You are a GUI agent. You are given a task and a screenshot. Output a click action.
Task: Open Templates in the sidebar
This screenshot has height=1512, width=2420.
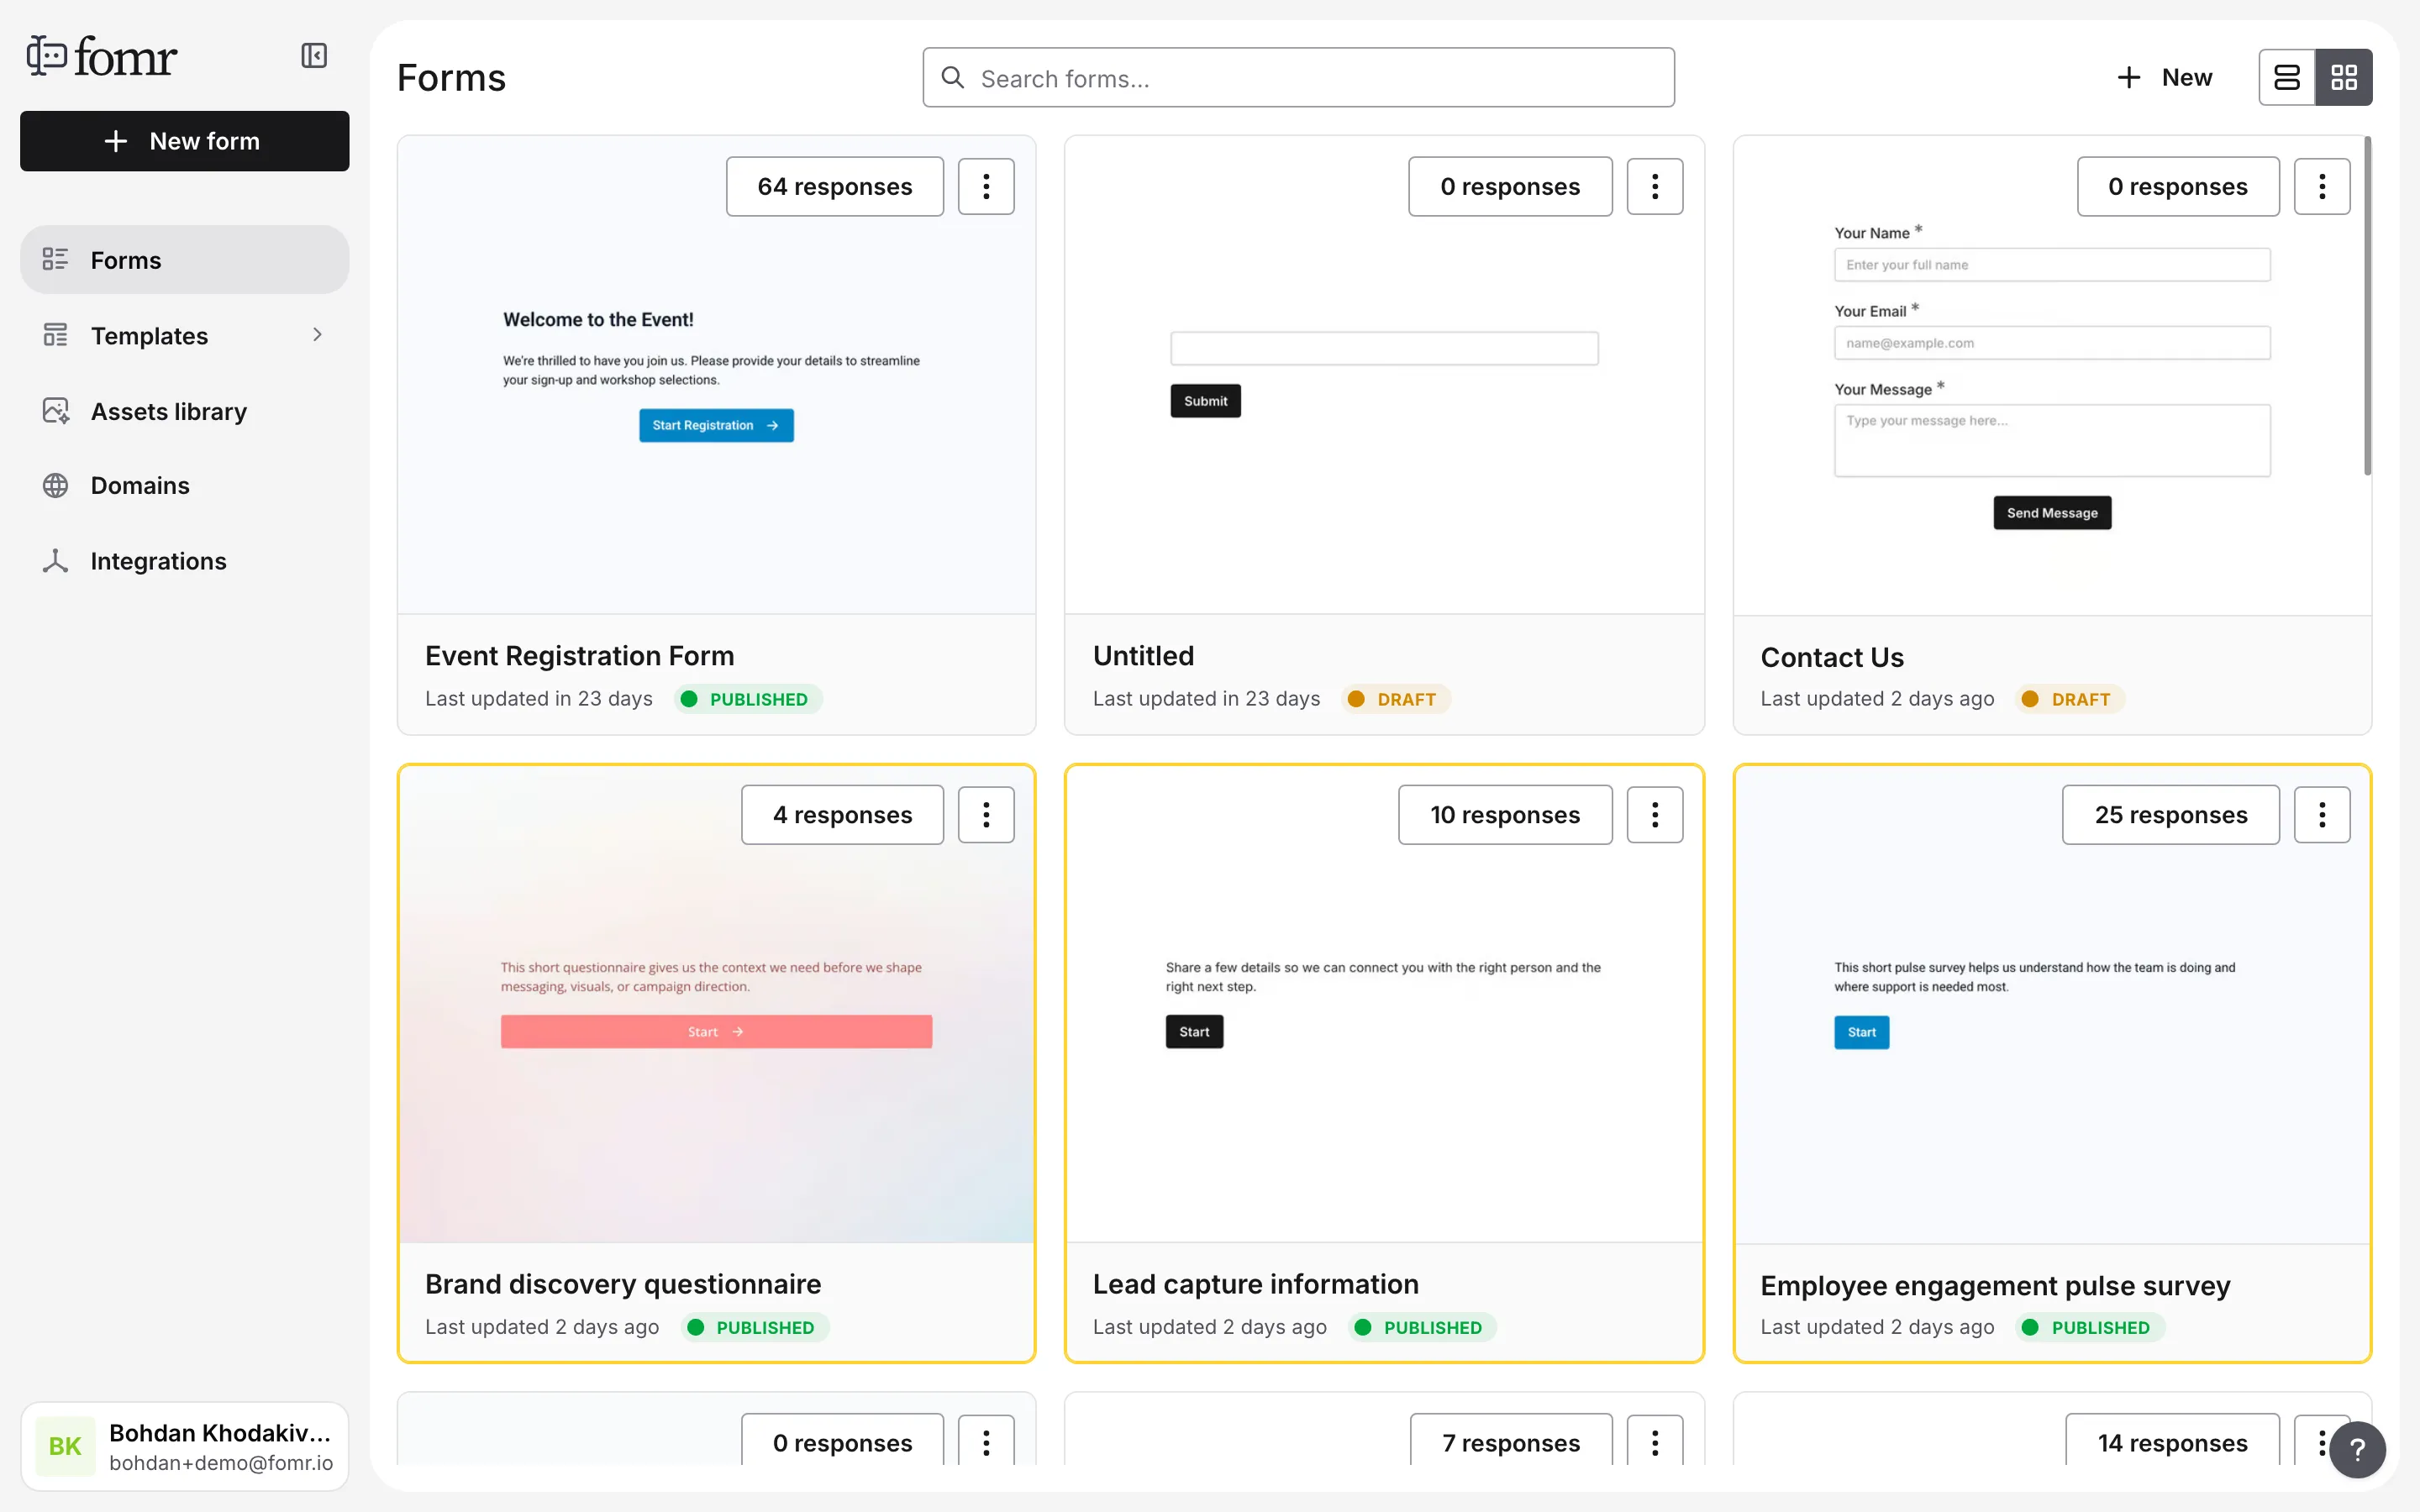click(185, 335)
